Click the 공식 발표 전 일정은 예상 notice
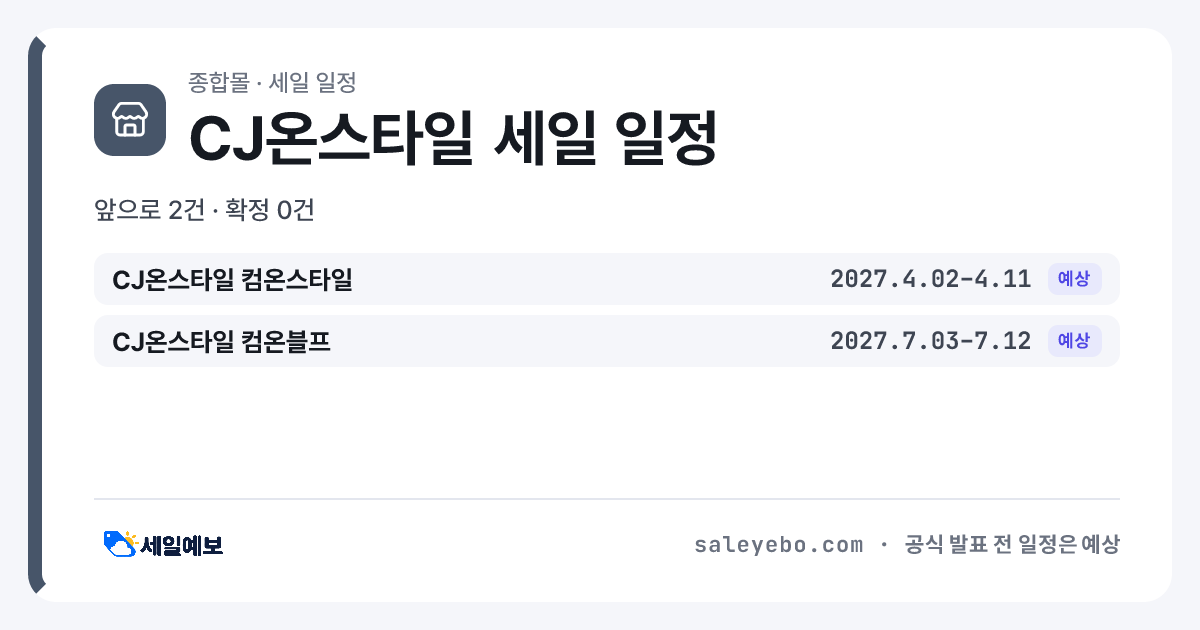Image resolution: width=1200 pixels, height=630 pixels. coord(1011,545)
